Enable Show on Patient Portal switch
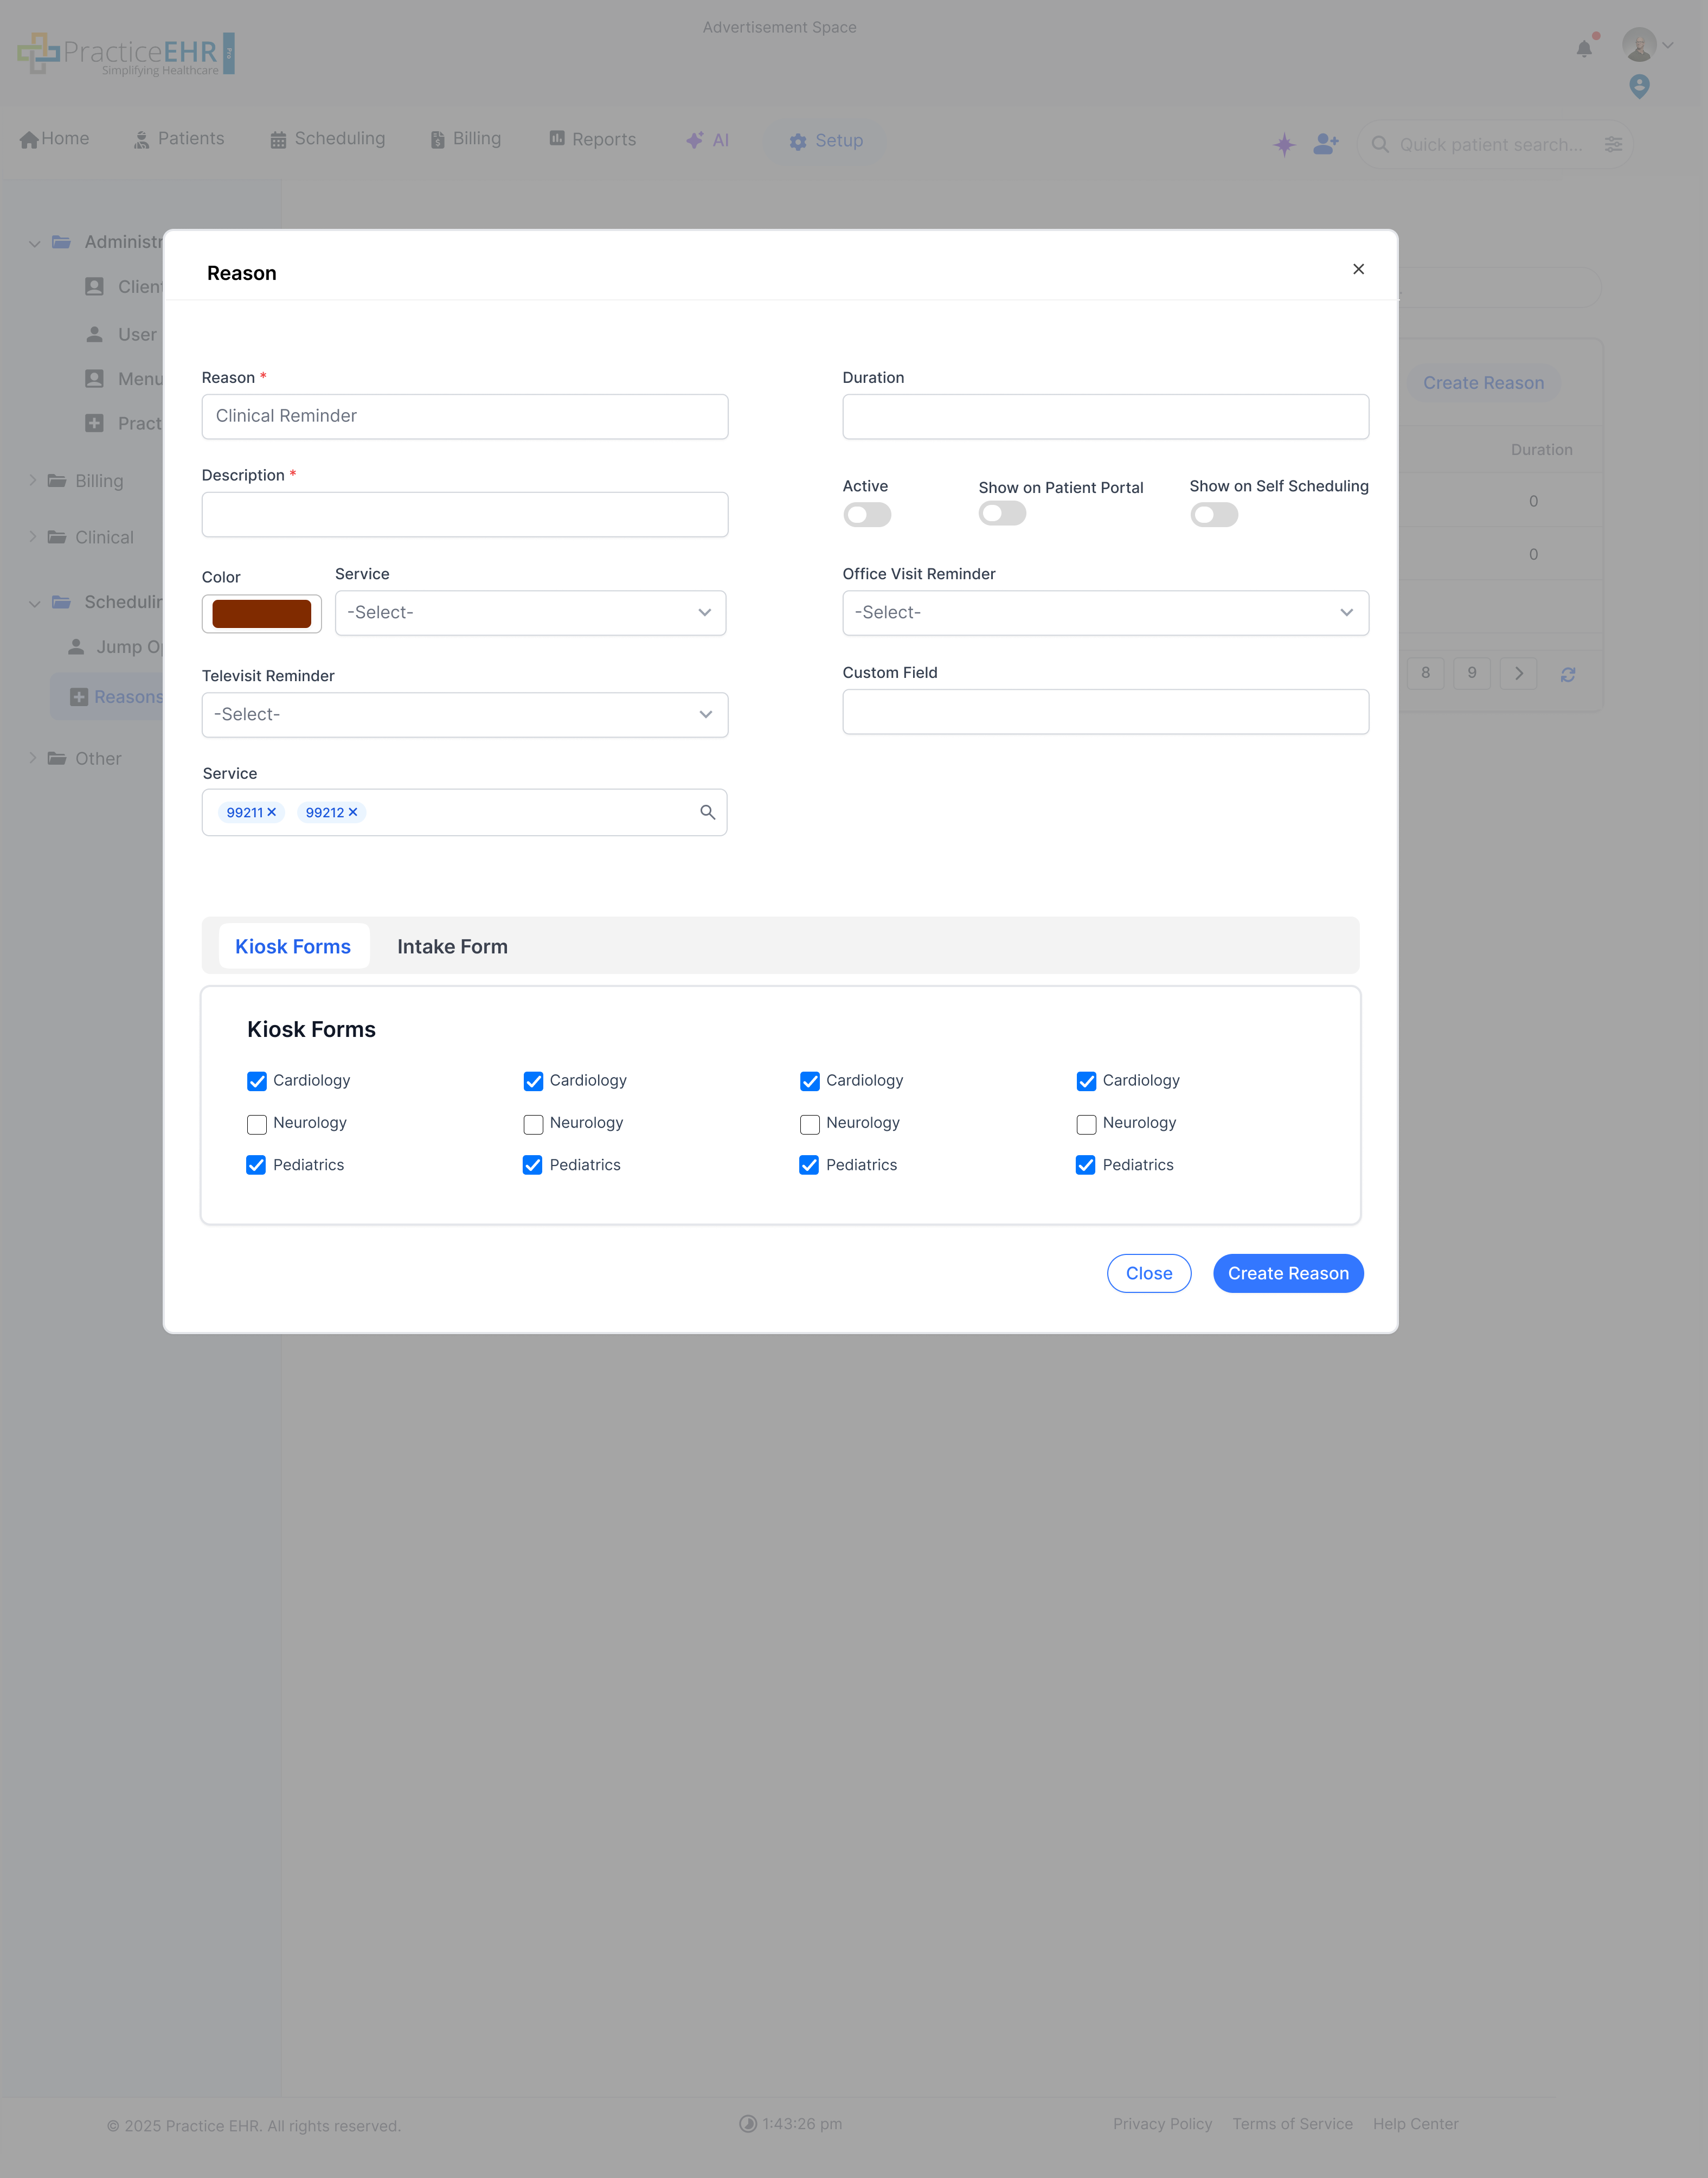This screenshot has width=1708, height=2178. pos(1002,513)
